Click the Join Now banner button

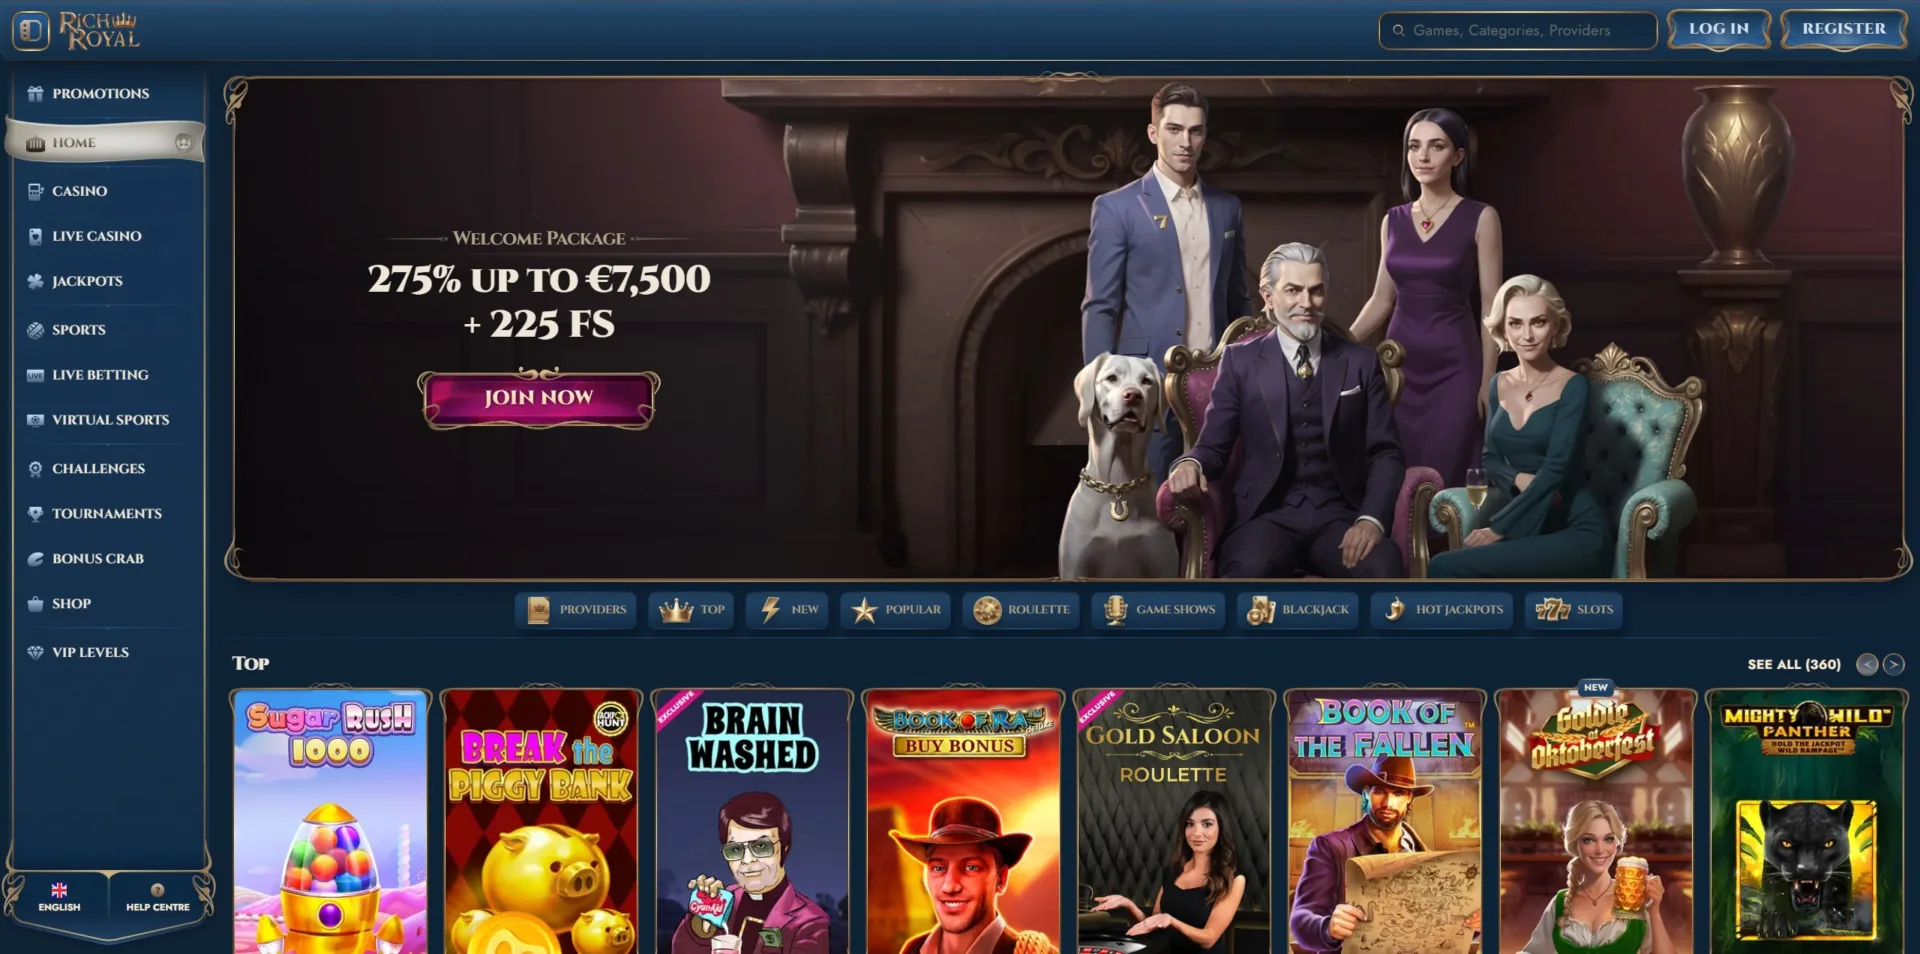tap(539, 398)
